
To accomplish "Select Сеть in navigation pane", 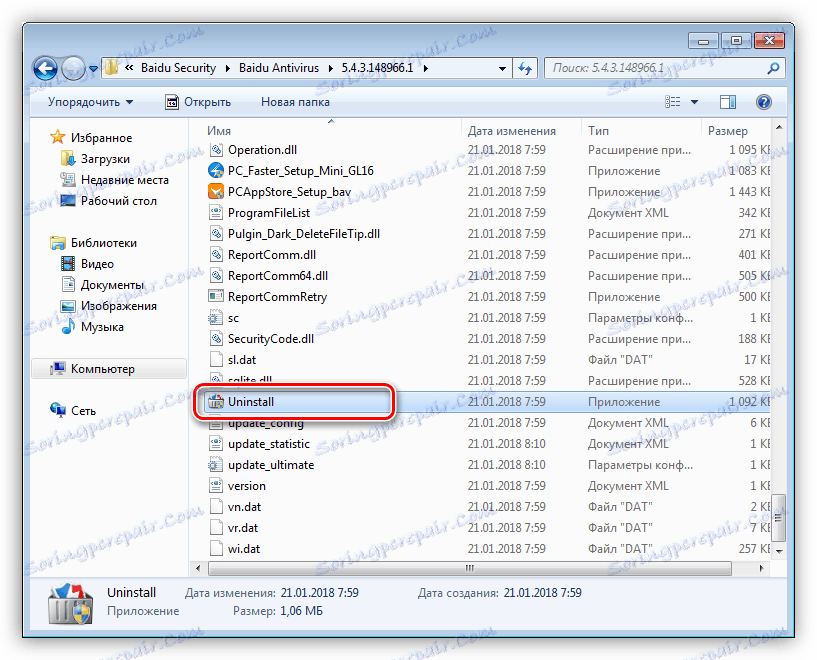I will 83,410.
